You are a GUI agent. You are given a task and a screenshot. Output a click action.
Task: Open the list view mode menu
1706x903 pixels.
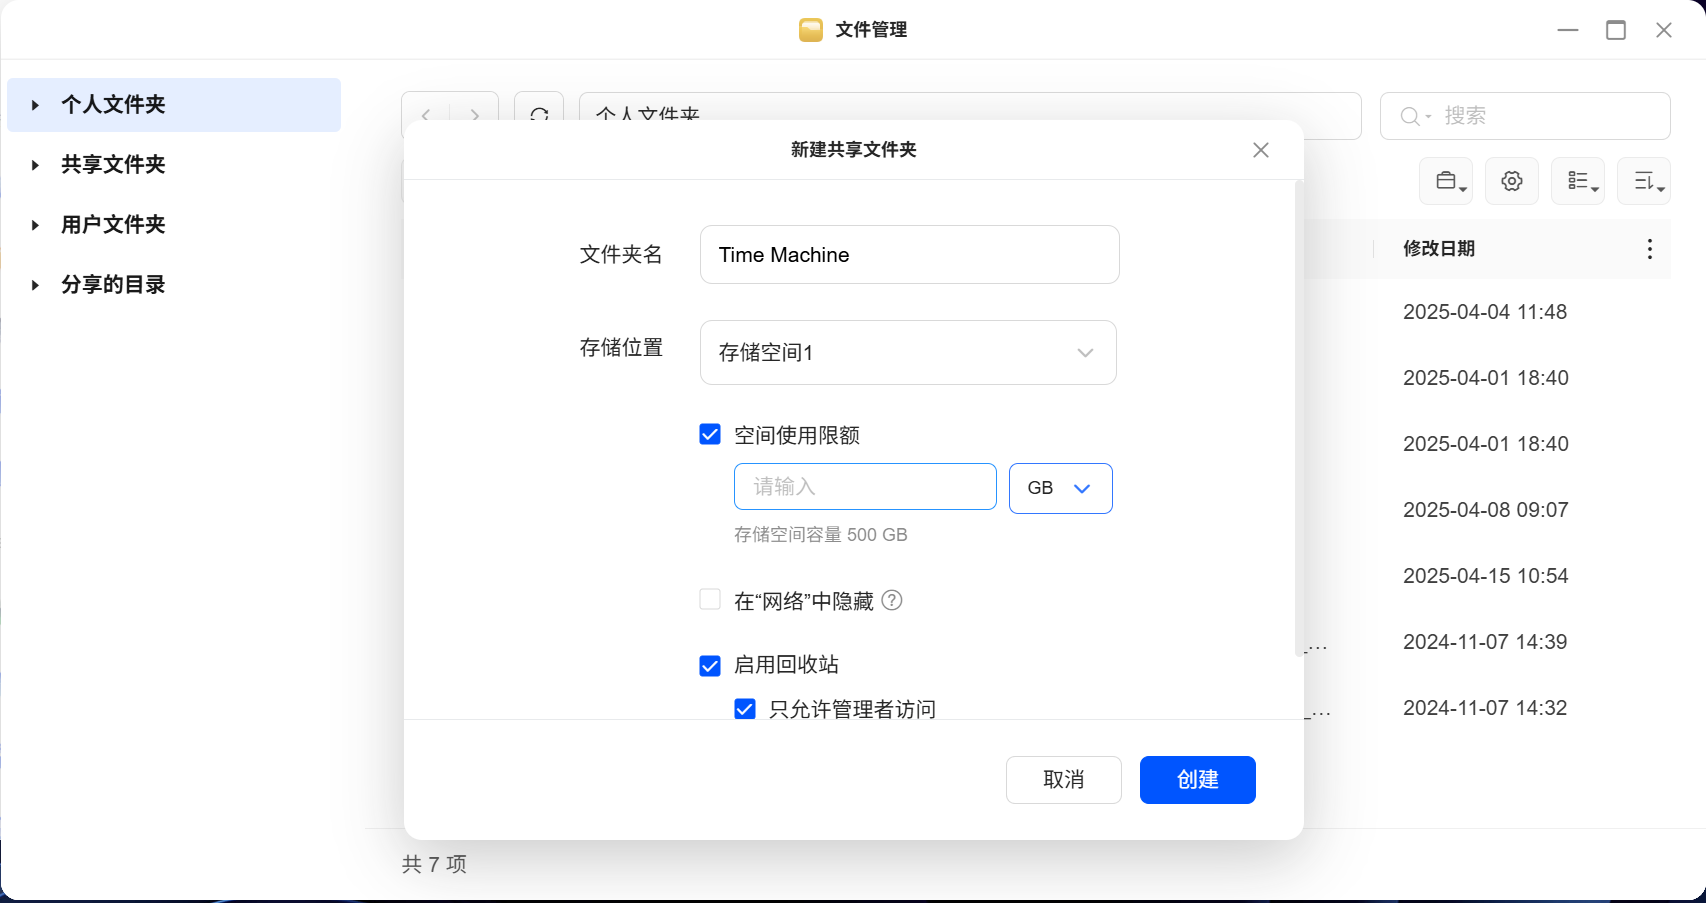1577,181
